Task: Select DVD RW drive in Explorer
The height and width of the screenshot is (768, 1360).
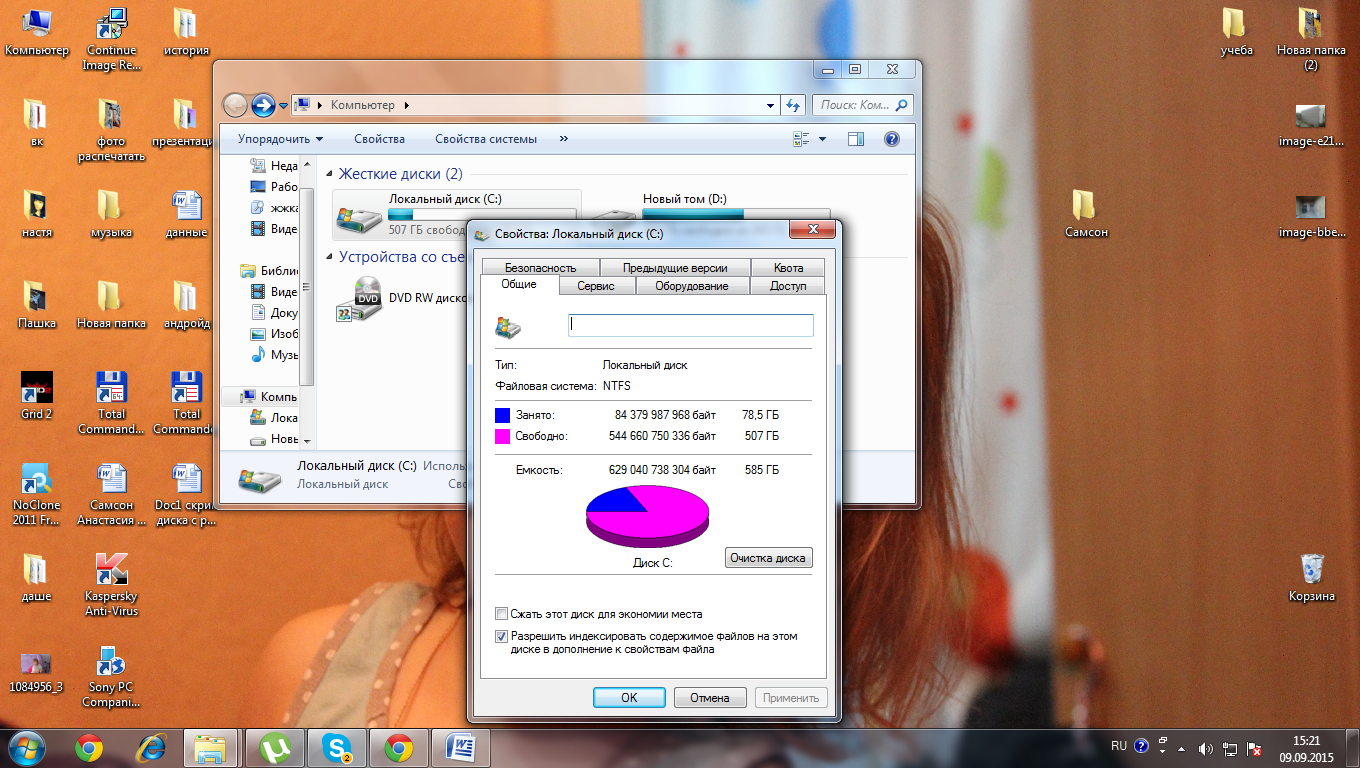Action: pyautogui.click(x=402, y=299)
